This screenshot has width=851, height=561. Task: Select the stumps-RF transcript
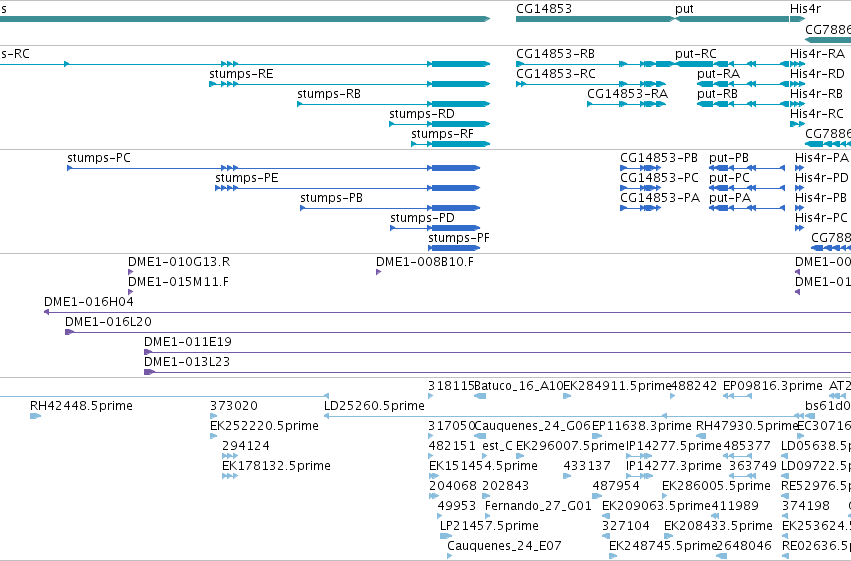pos(450,144)
